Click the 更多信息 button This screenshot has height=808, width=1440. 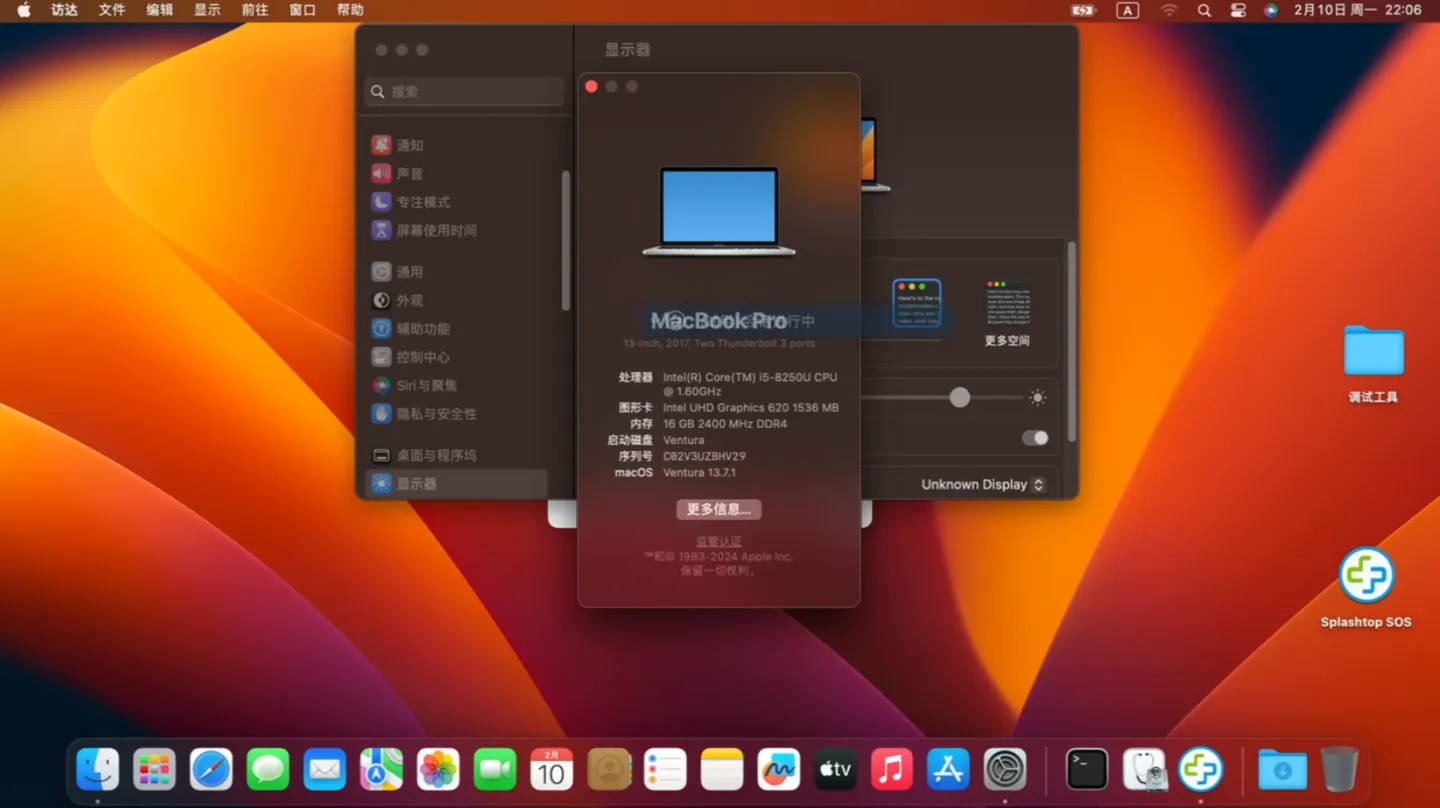click(719, 509)
